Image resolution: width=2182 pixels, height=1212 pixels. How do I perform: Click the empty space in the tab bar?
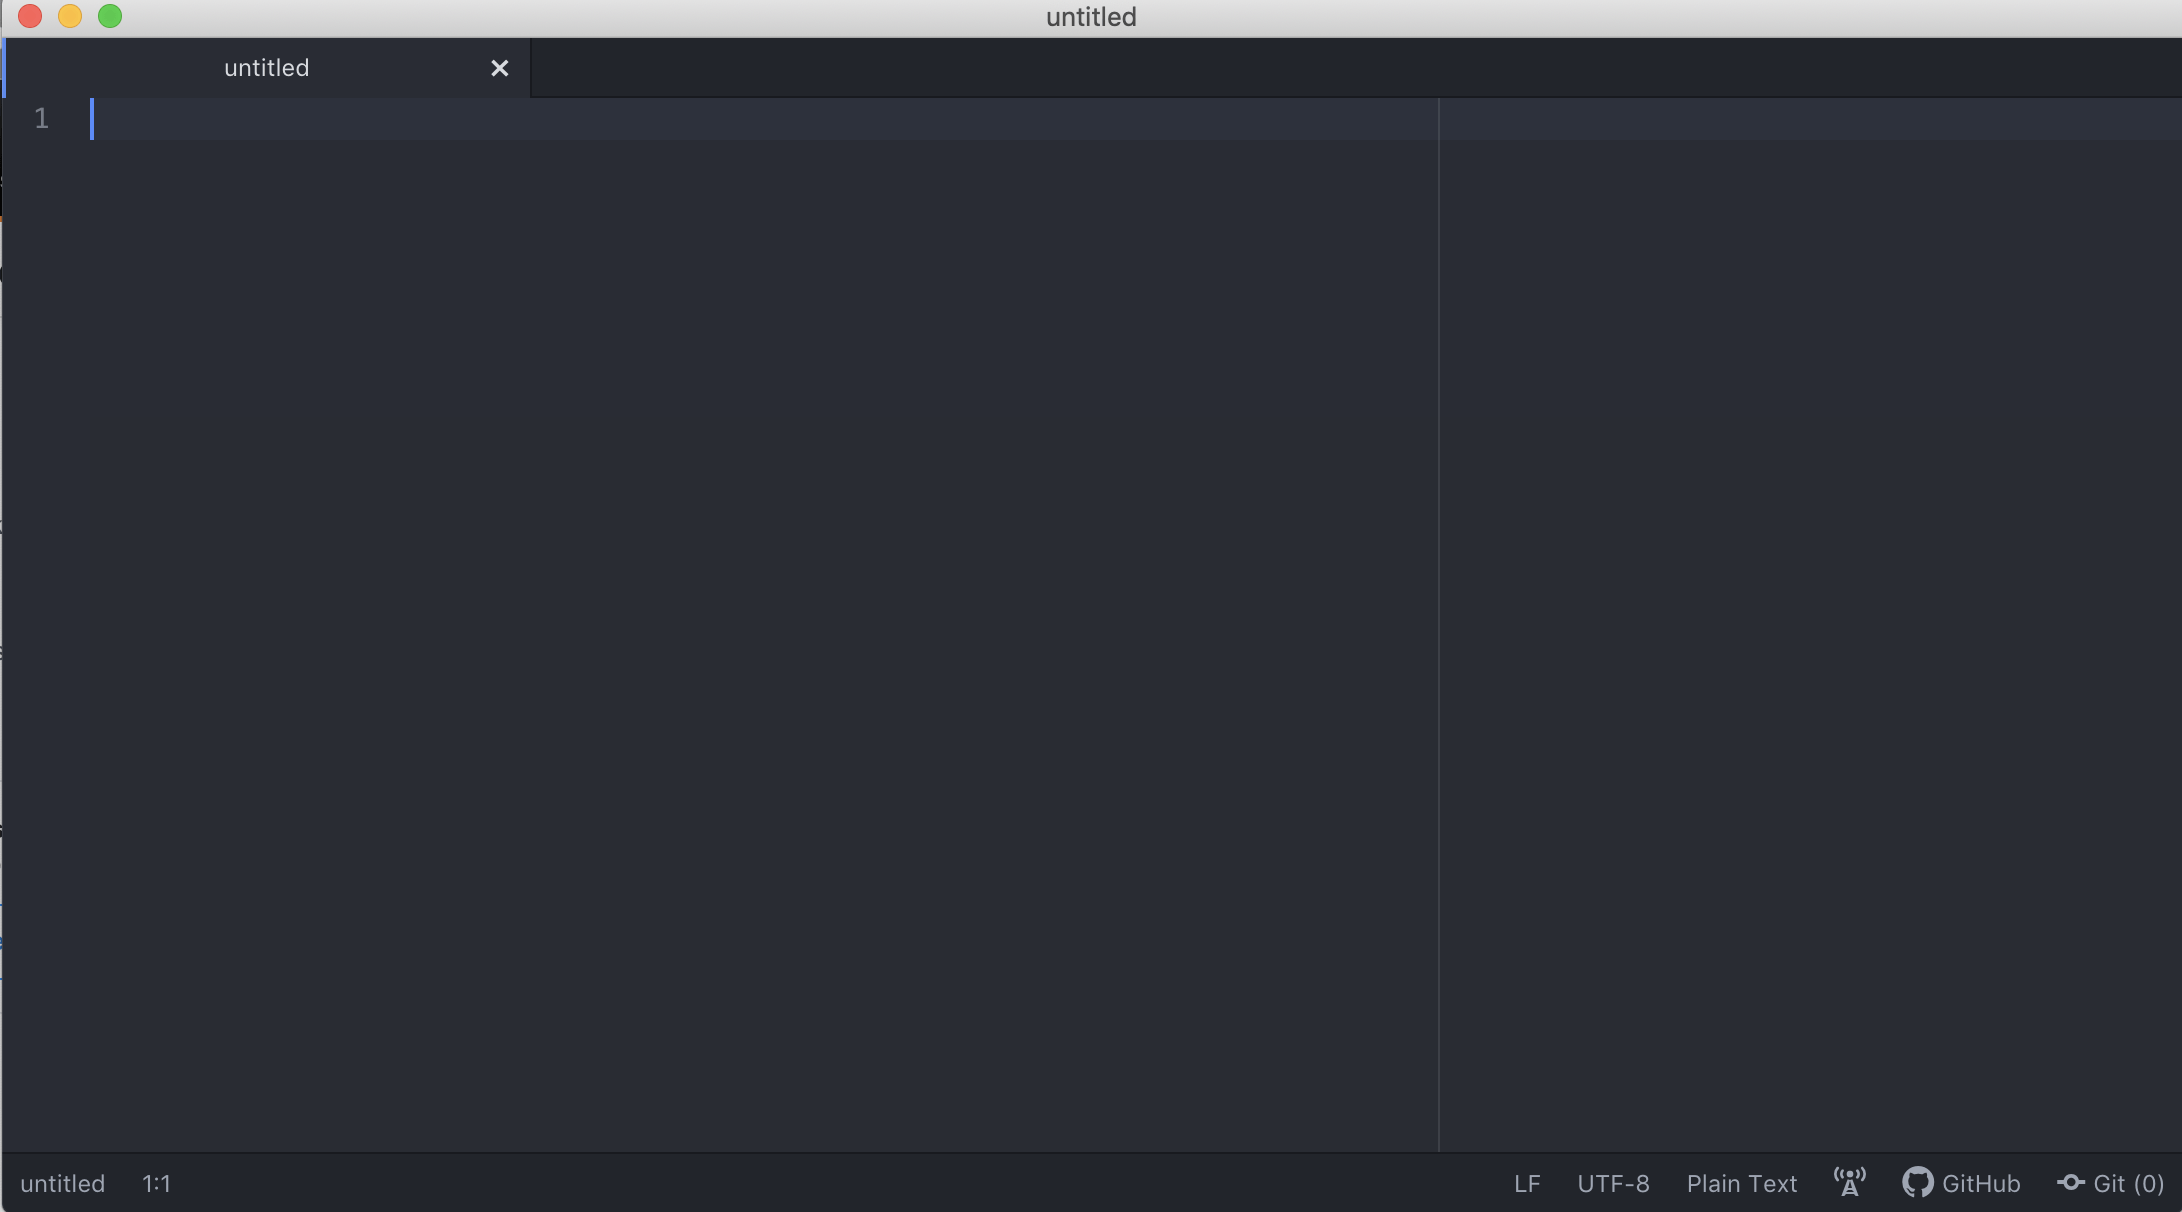click(x=1300, y=67)
